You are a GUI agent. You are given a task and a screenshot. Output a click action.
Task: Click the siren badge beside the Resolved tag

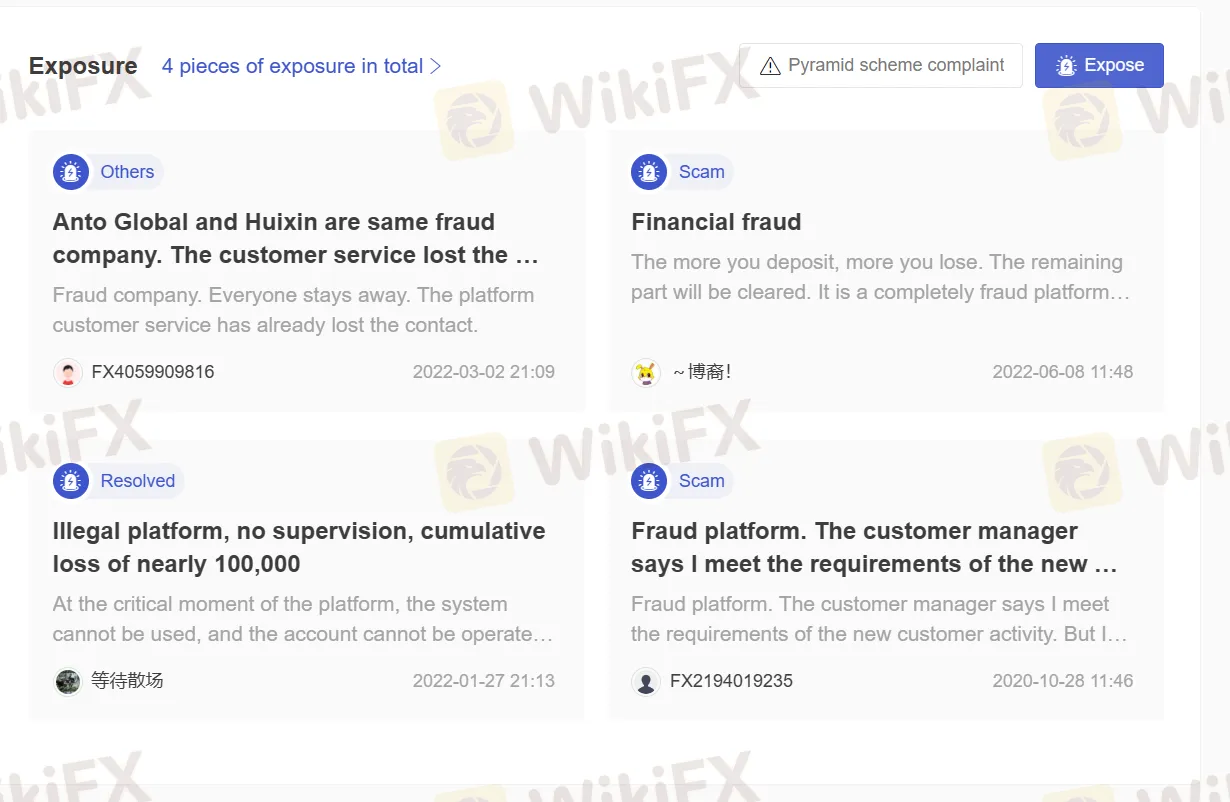(70, 480)
